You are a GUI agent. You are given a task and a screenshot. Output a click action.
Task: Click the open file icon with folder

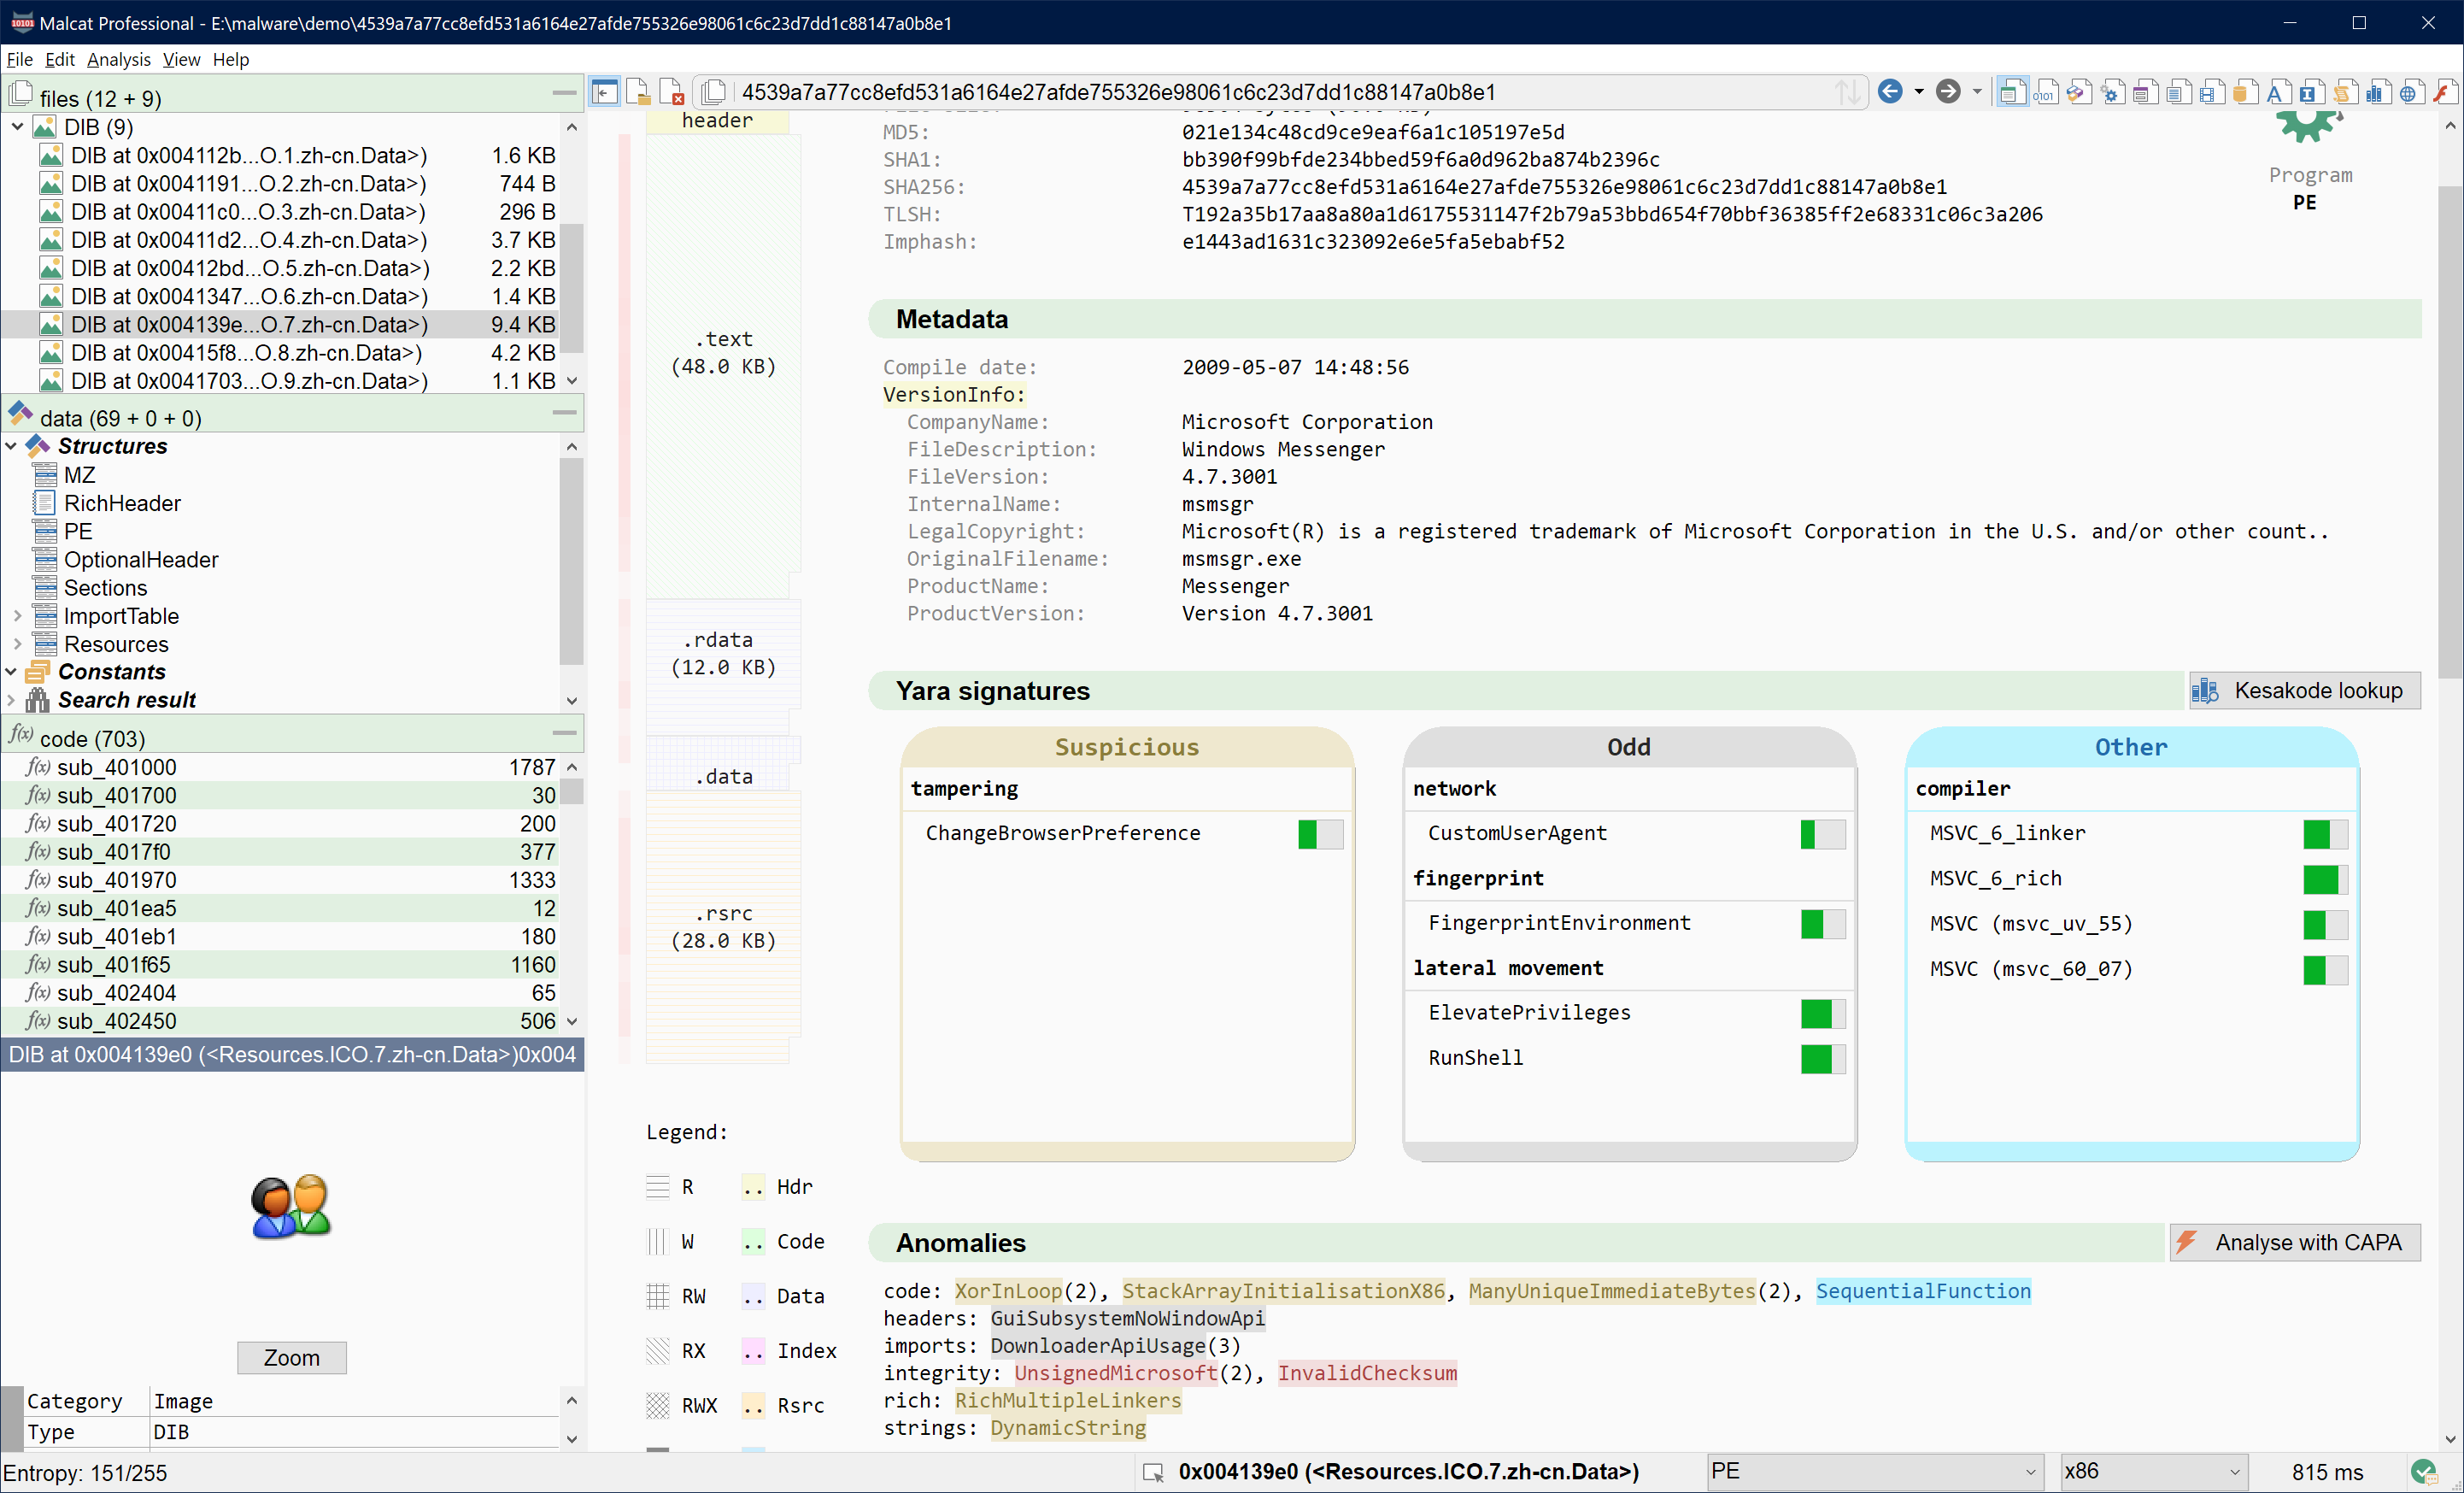coord(638,92)
